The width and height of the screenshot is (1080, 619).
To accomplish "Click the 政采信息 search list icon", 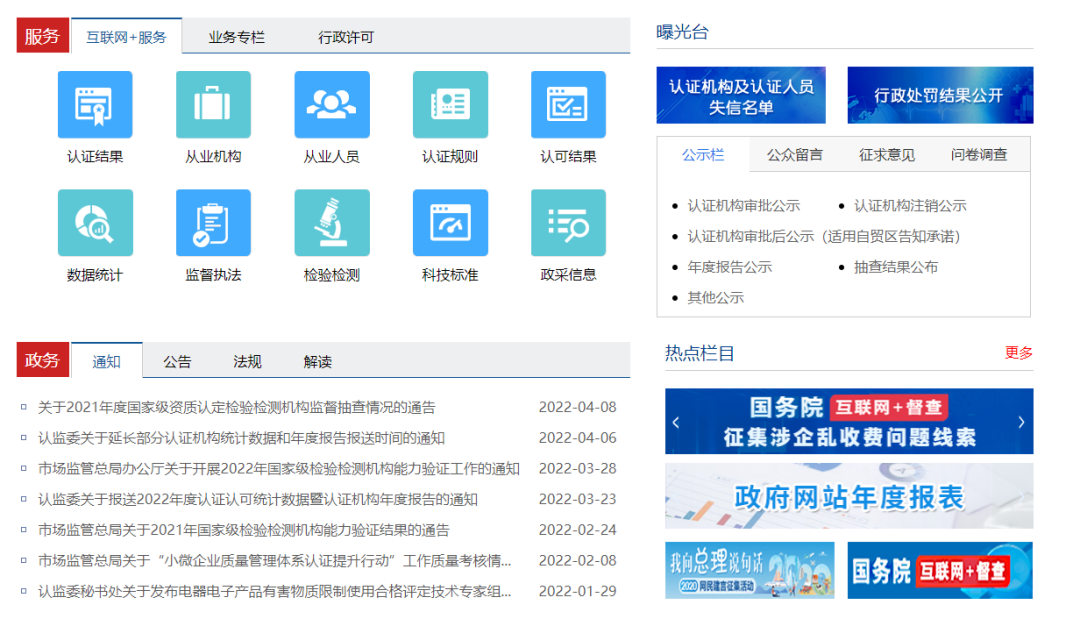I will coord(568,223).
